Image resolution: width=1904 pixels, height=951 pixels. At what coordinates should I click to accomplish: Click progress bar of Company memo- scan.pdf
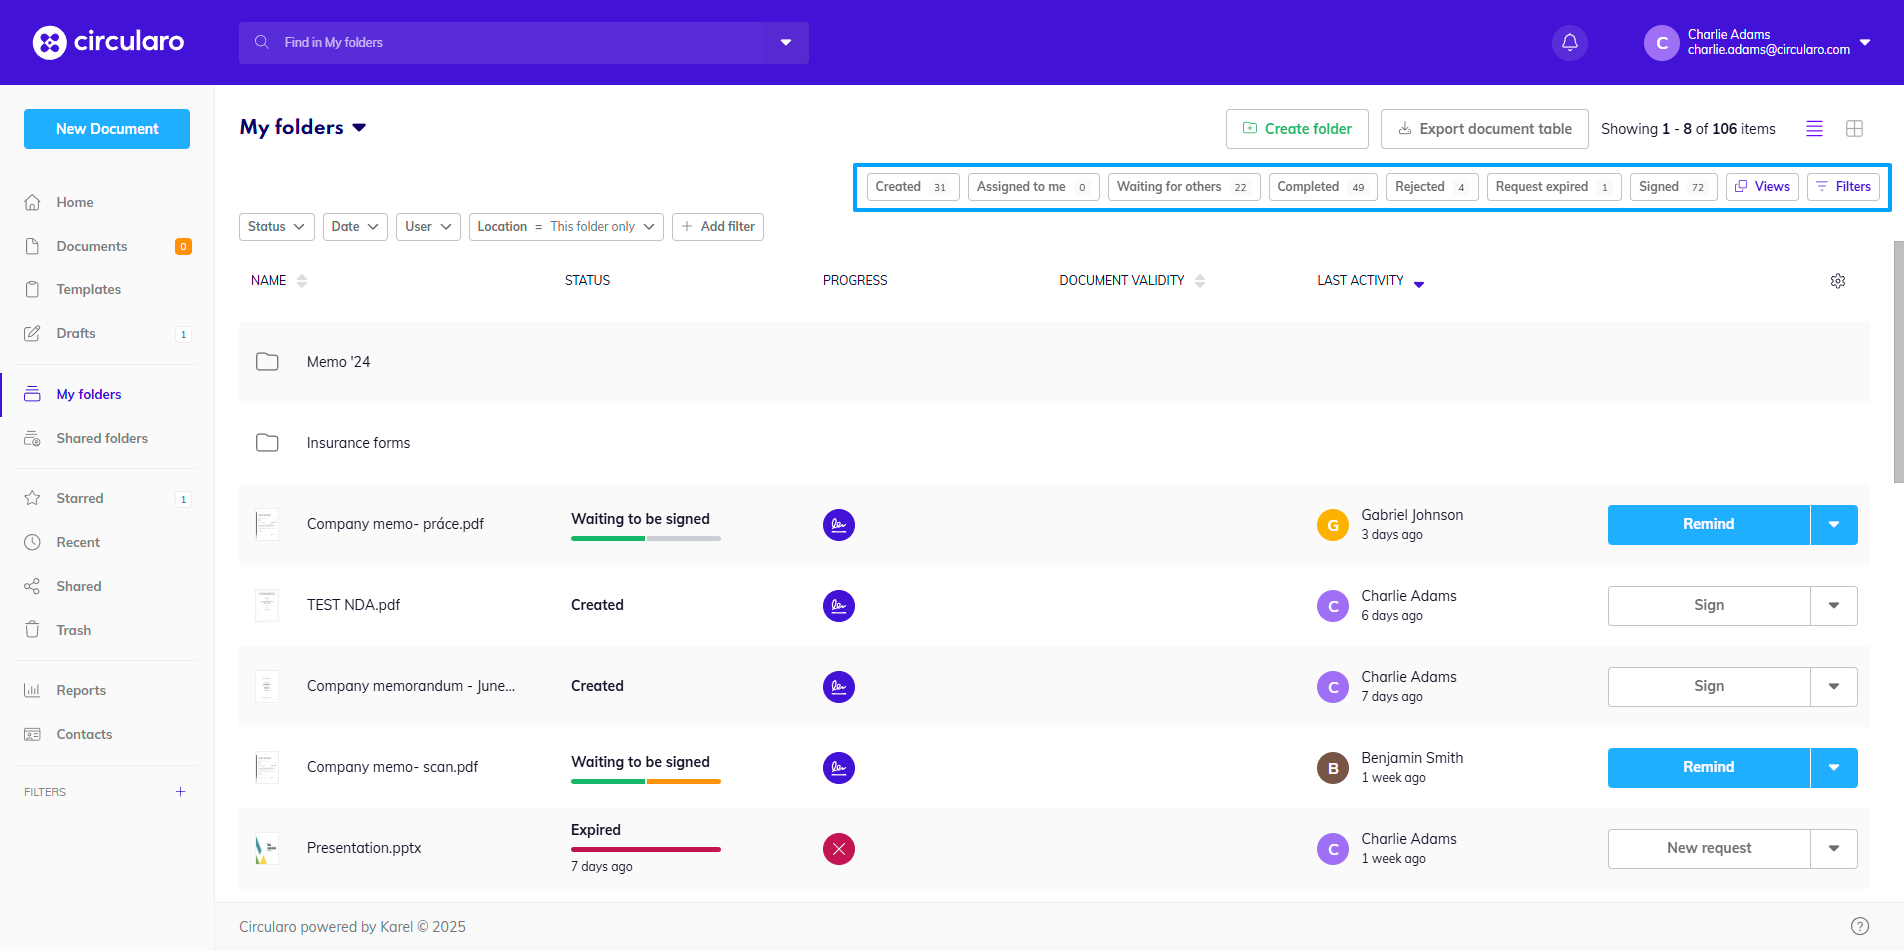[645, 781]
